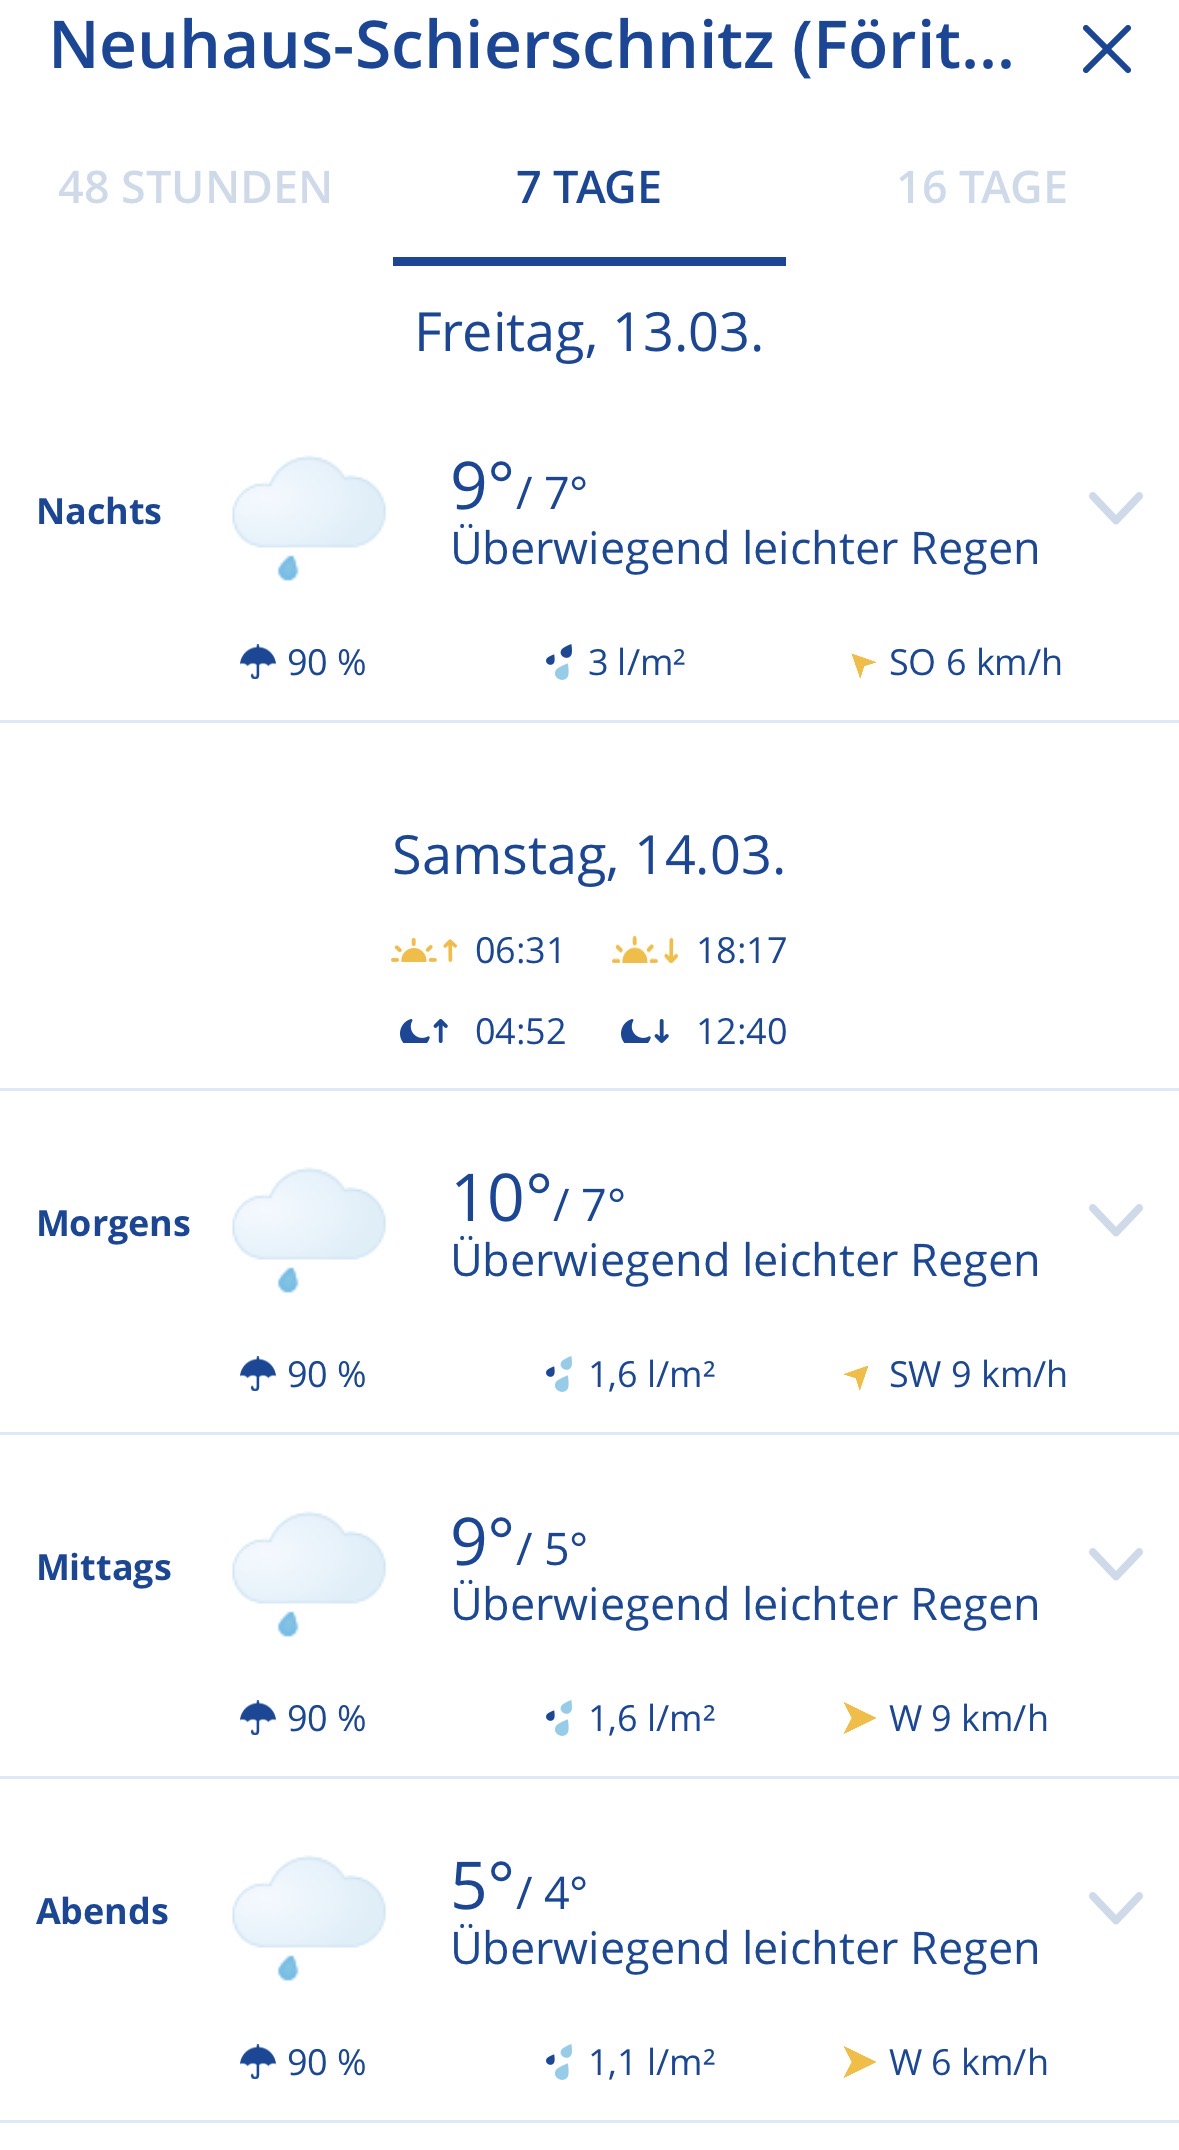The width and height of the screenshot is (1179, 2150).
Task: Click the Freitag, 13.03. date heading
Action: tap(589, 332)
